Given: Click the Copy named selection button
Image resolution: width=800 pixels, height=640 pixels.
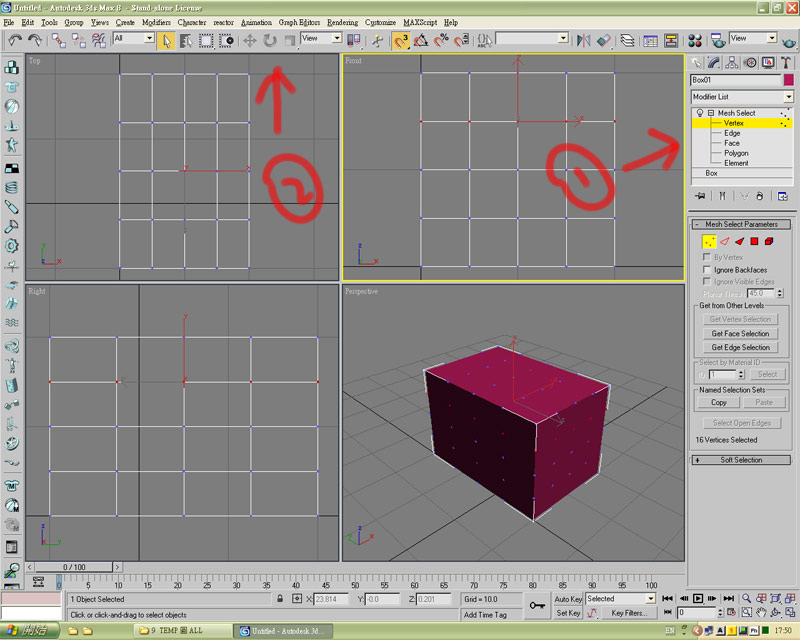Looking at the screenshot, I should [x=718, y=402].
